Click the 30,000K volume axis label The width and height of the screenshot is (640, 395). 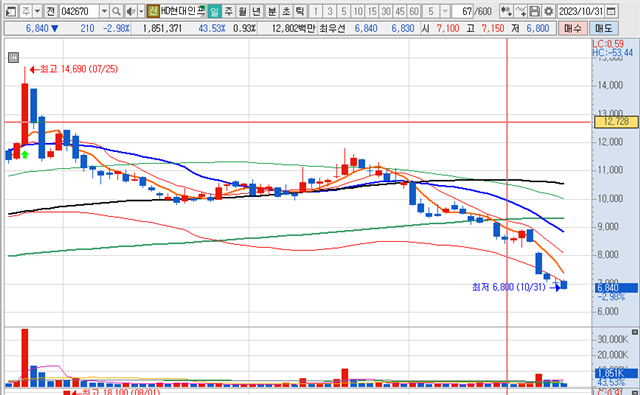point(613,340)
